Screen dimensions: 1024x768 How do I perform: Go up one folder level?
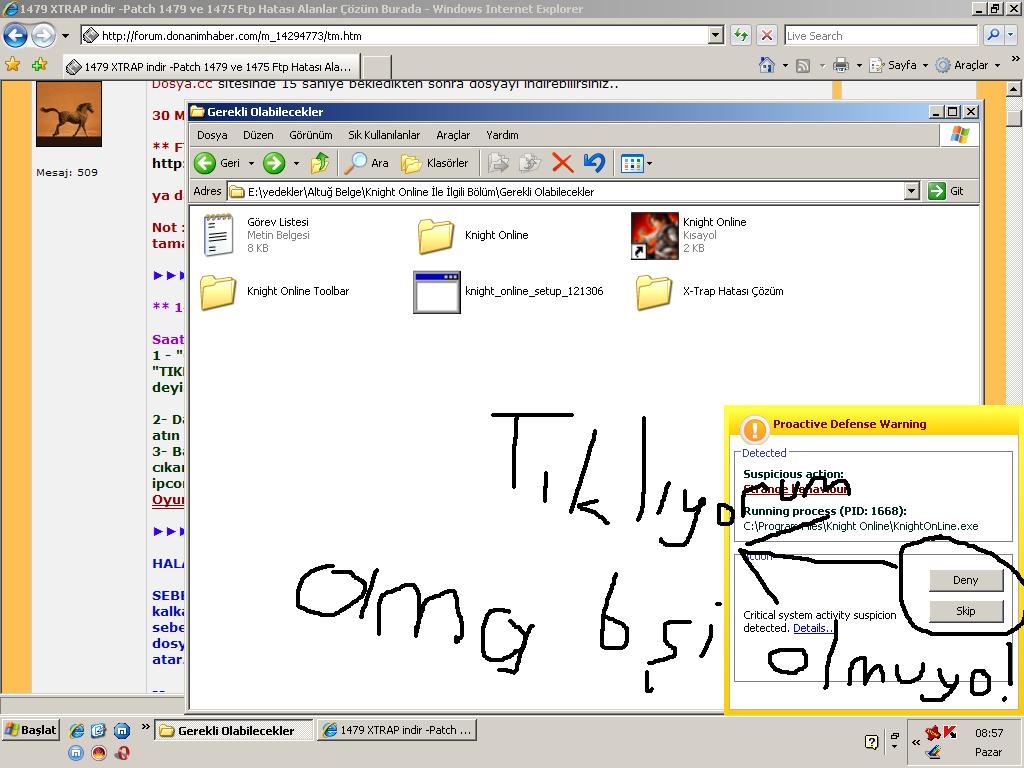(x=320, y=163)
